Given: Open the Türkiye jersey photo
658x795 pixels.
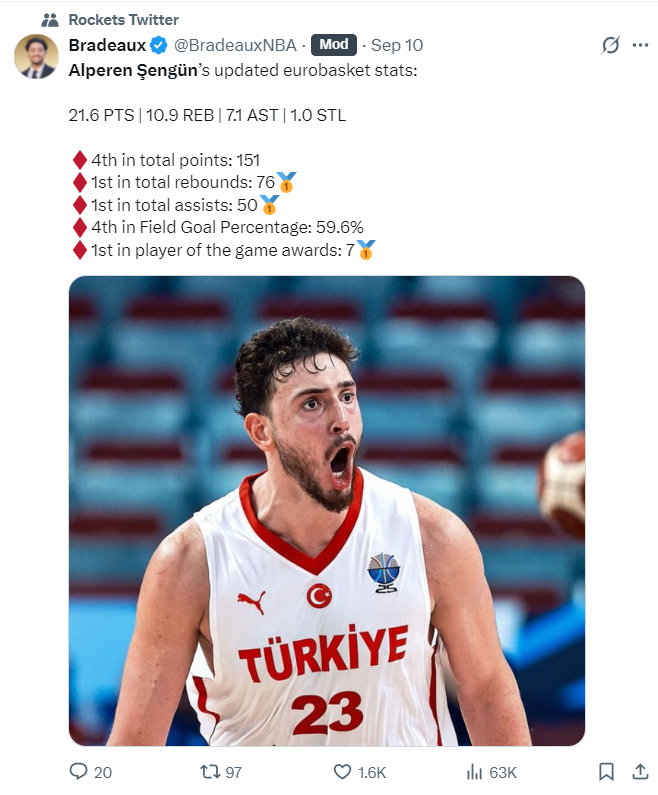Looking at the screenshot, I should click(x=327, y=511).
